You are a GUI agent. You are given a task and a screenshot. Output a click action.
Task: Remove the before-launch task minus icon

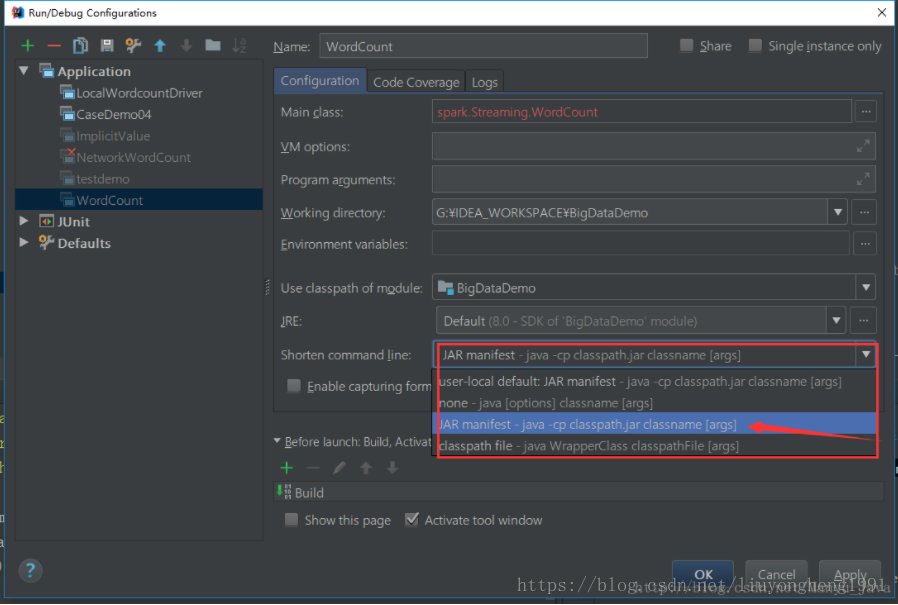[x=313, y=468]
